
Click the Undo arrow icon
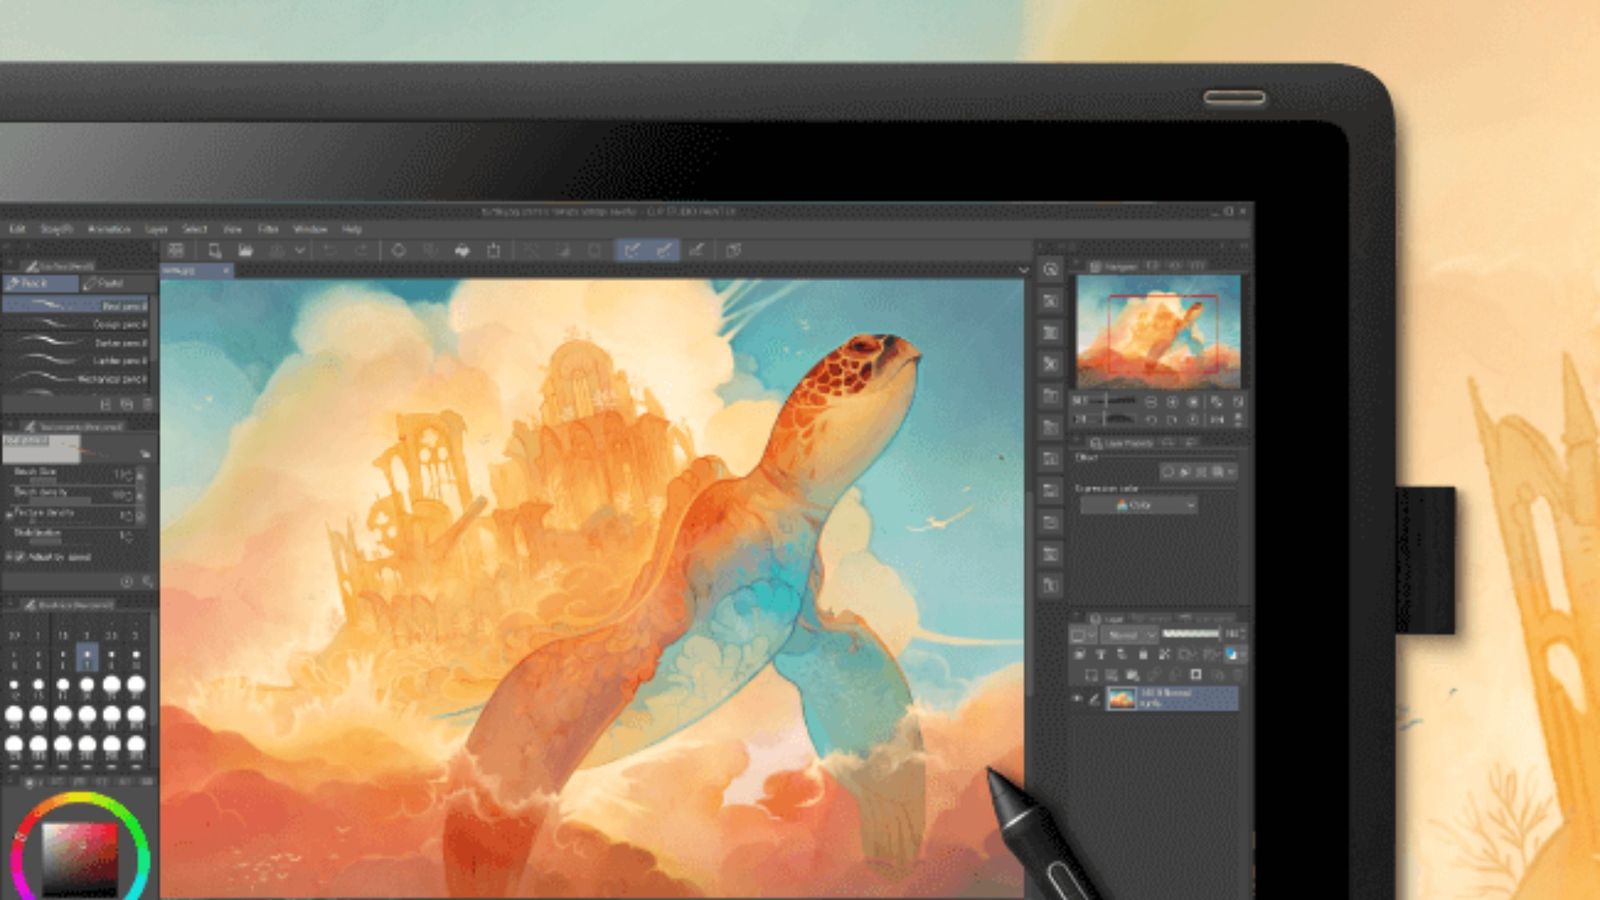[330, 250]
